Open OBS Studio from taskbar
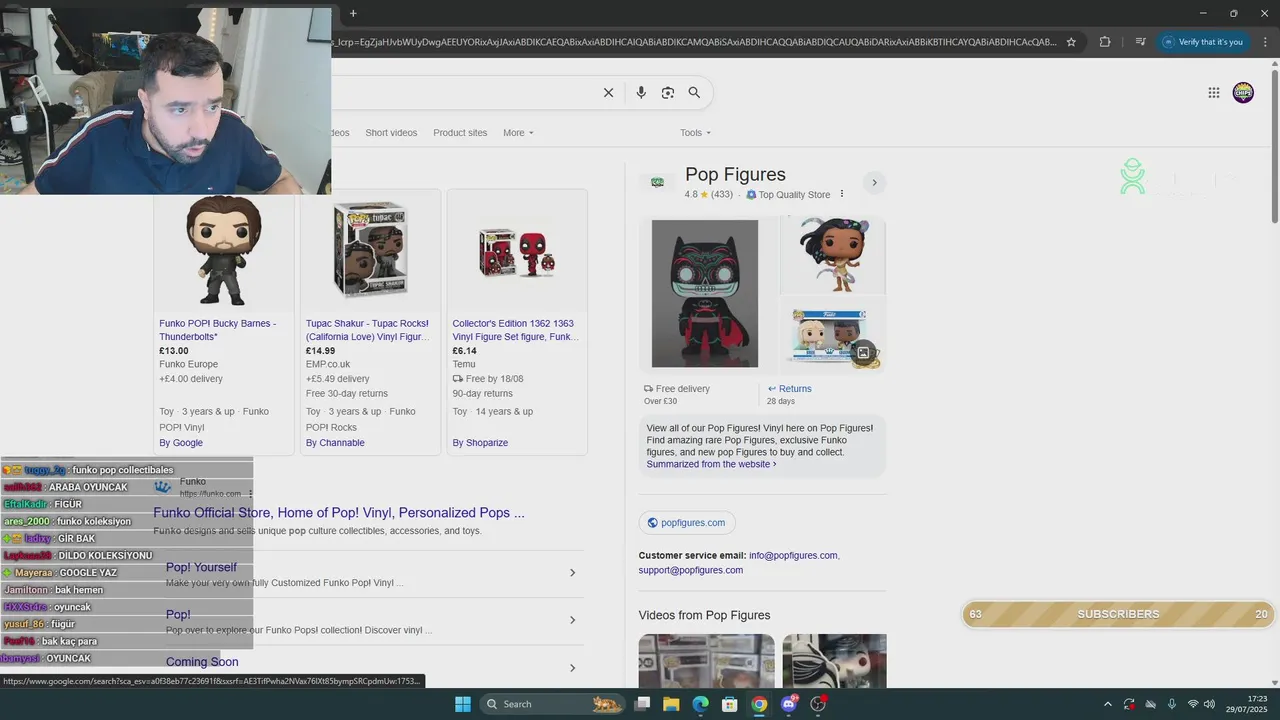Viewport: 1280px width, 720px height. (818, 704)
